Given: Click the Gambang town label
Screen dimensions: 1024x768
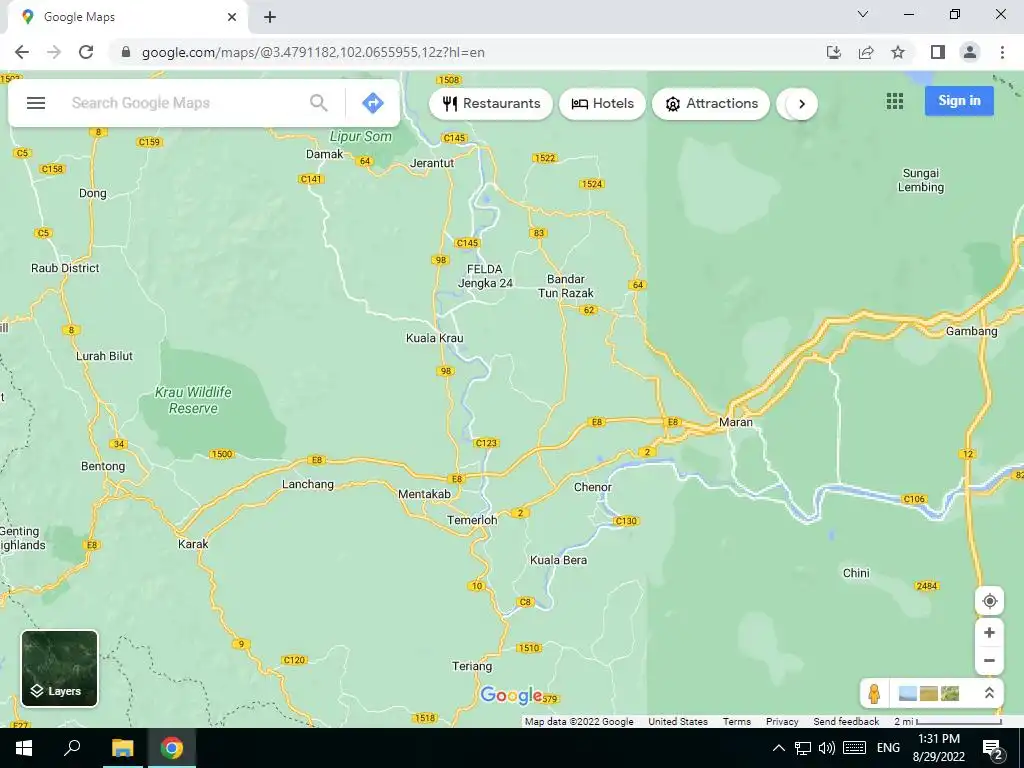Looking at the screenshot, I should tap(972, 331).
